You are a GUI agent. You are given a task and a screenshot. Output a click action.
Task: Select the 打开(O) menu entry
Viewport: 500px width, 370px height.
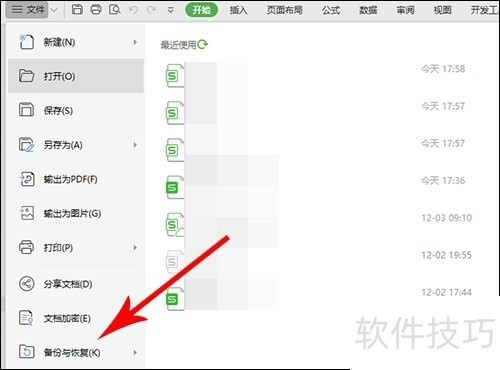pyautogui.click(x=76, y=76)
